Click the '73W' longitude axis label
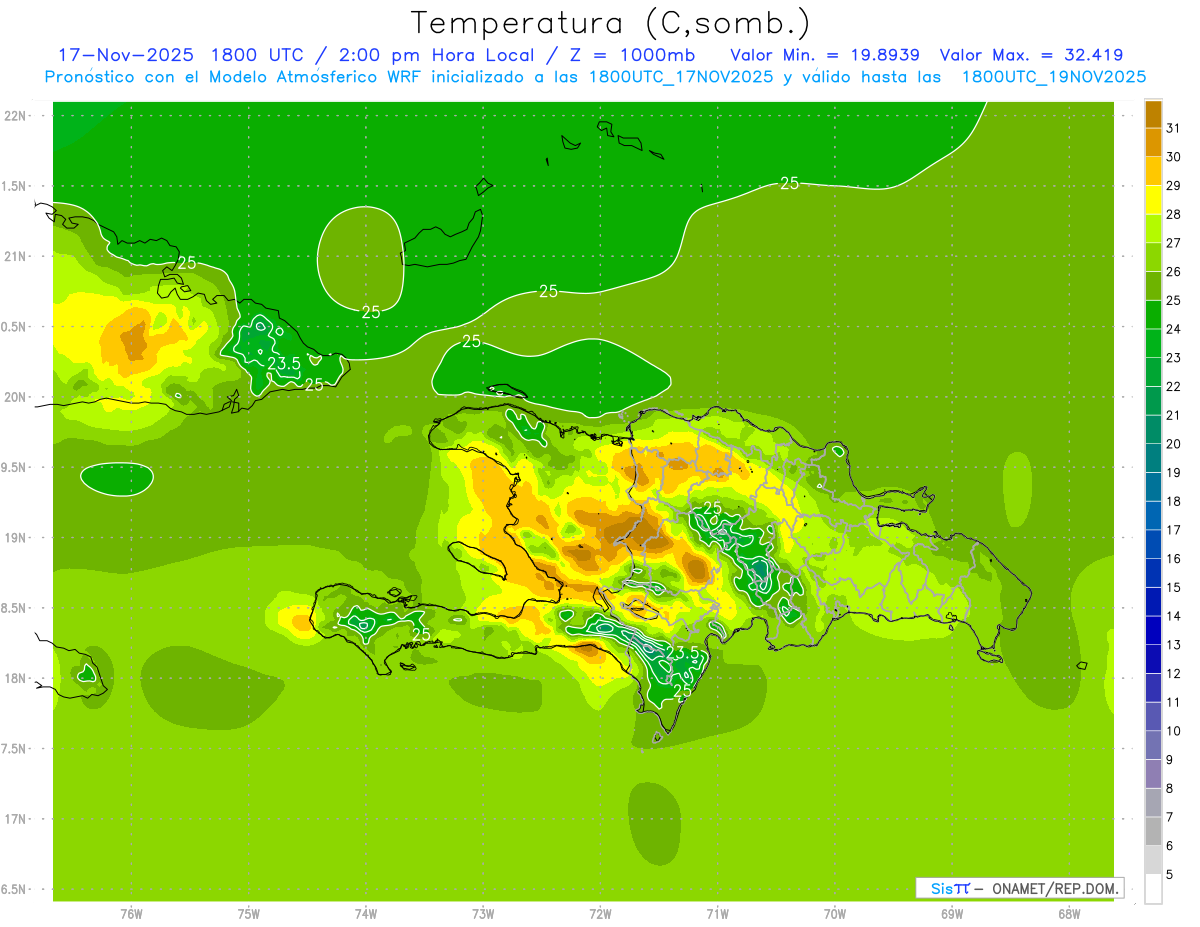This screenshot has width=1200, height=927. pyautogui.click(x=483, y=914)
